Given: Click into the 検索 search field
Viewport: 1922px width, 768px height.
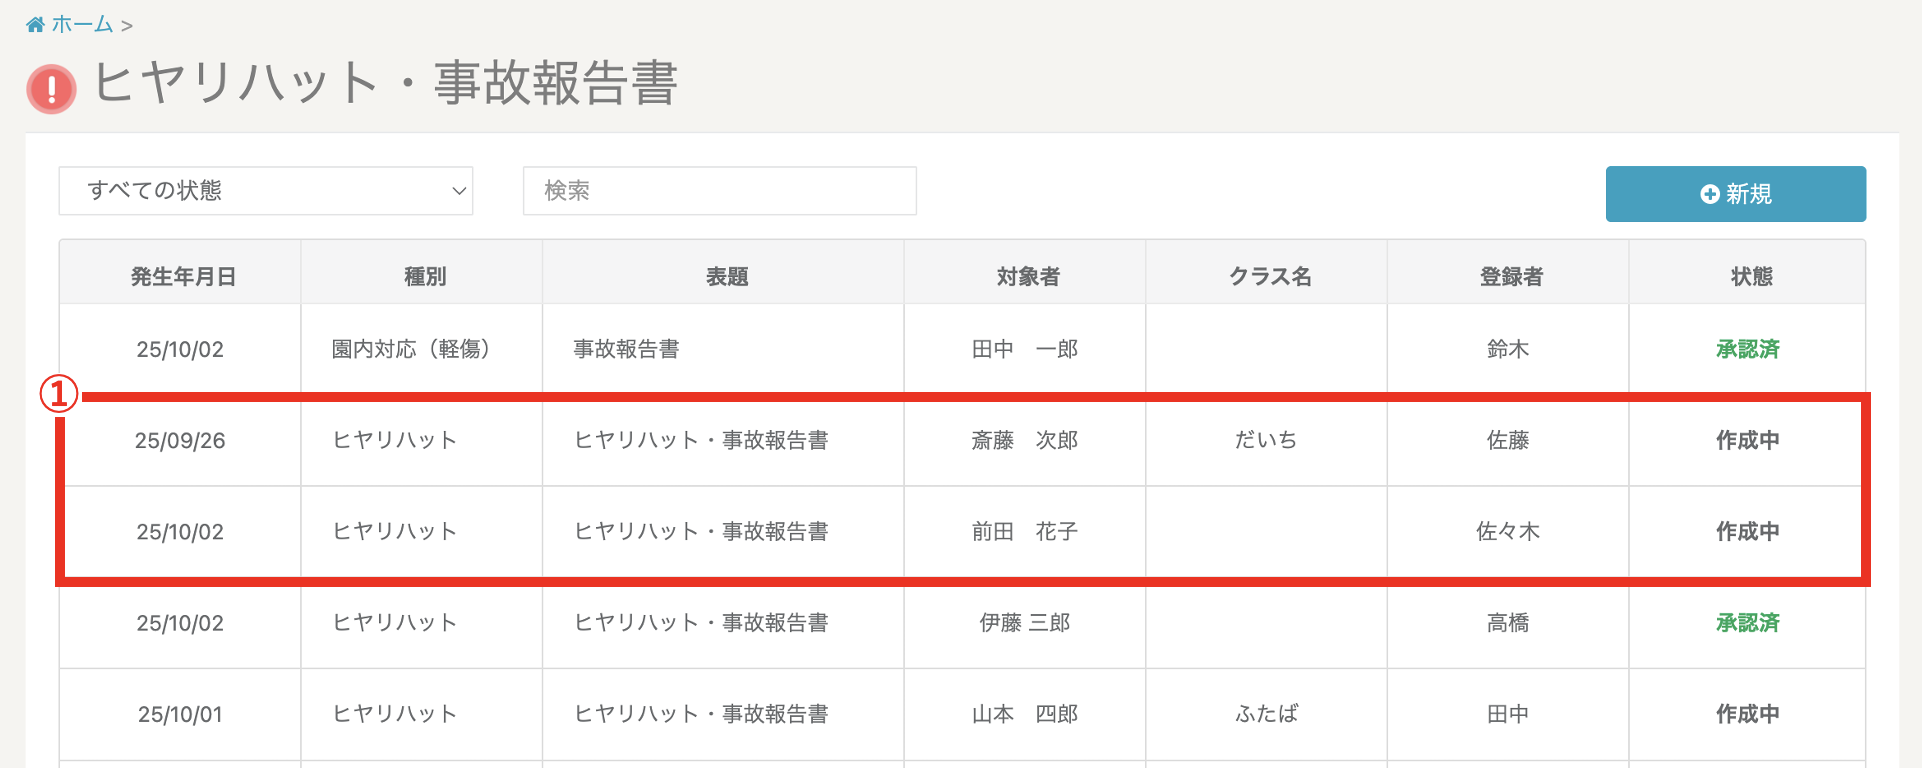Looking at the screenshot, I should (719, 191).
